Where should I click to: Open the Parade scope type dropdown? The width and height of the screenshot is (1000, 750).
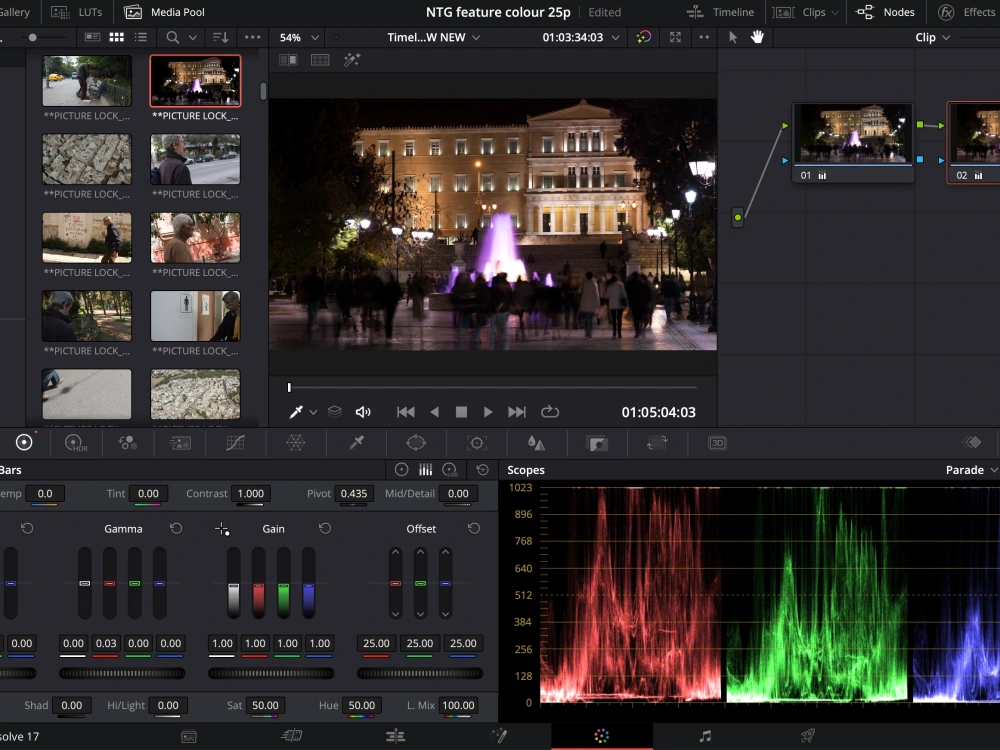tap(968, 470)
